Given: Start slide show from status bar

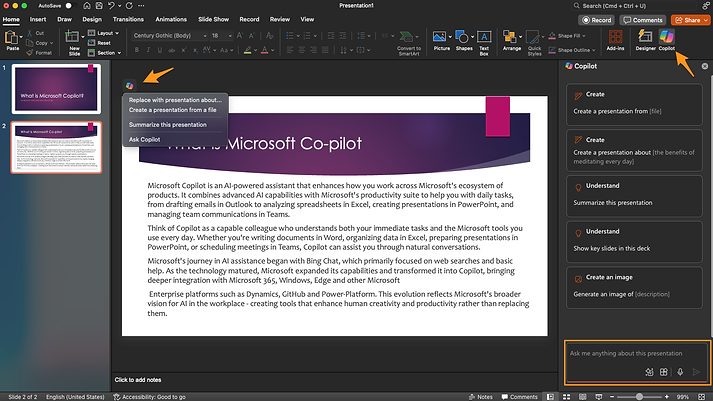Looking at the screenshot, I should pos(598,397).
